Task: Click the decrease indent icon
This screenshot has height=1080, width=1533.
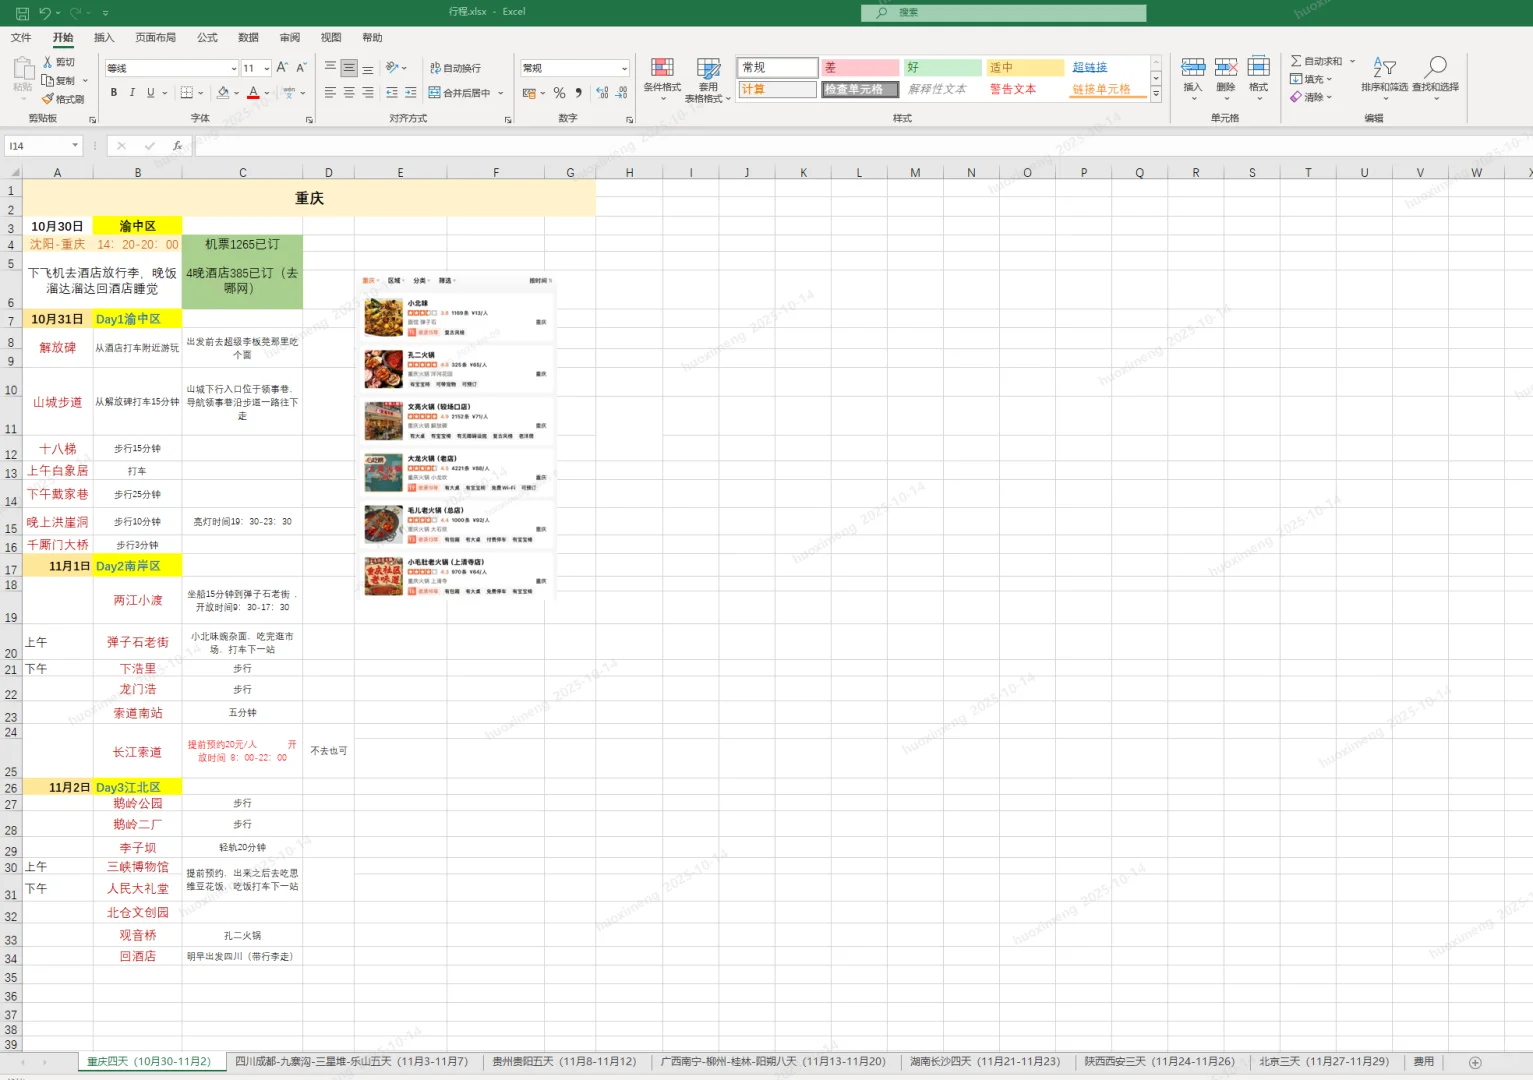Action: tap(392, 93)
